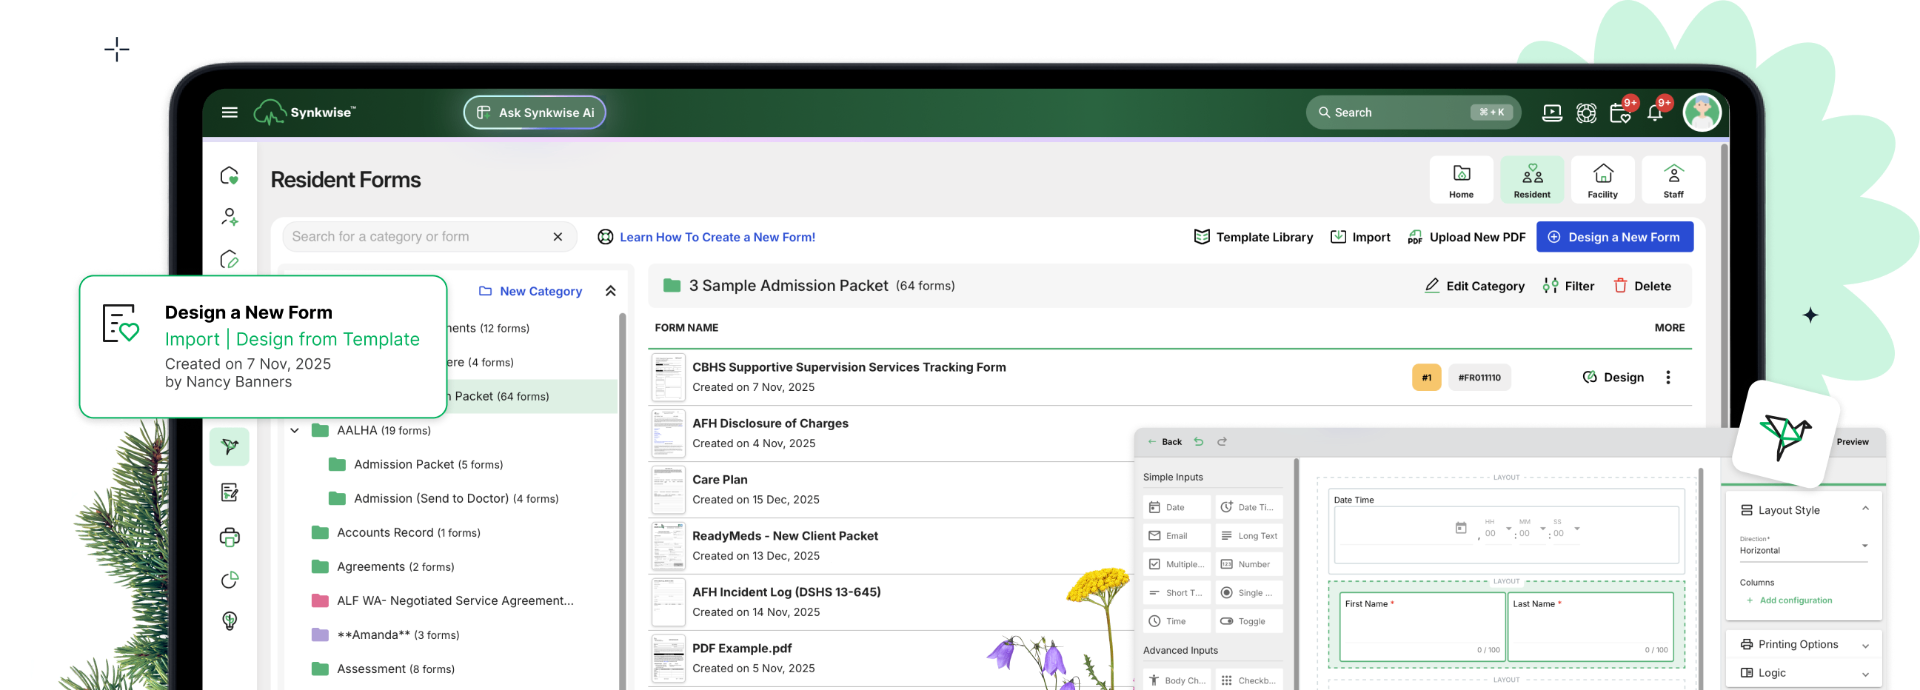Click Upload New PDF
This screenshot has height=690, width=1920.
pyautogui.click(x=1466, y=237)
